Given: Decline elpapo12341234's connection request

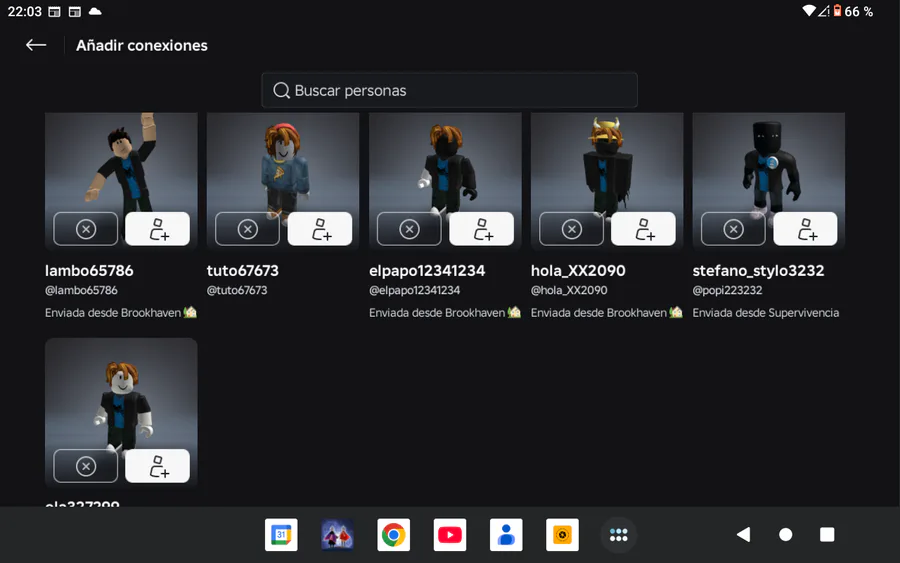Looking at the screenshot, I should pos(409,229).
